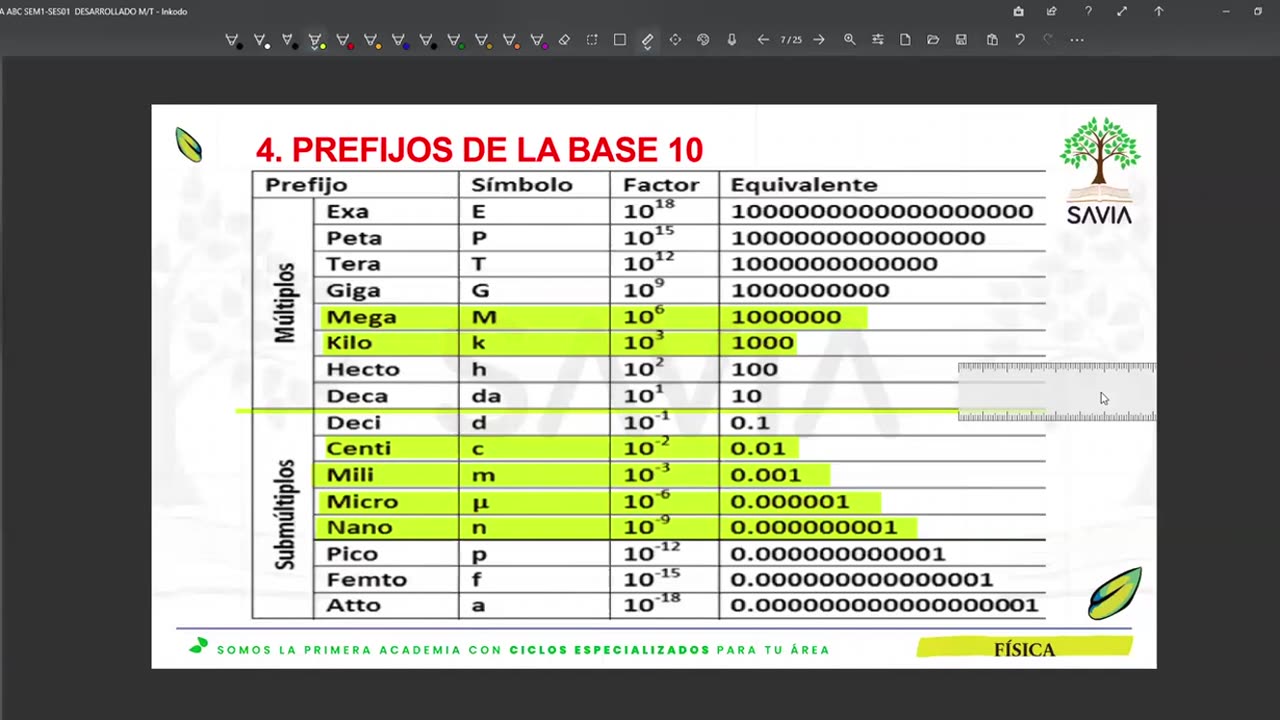
Task: Open the color palette icon
Action: [x=703, y=40]
